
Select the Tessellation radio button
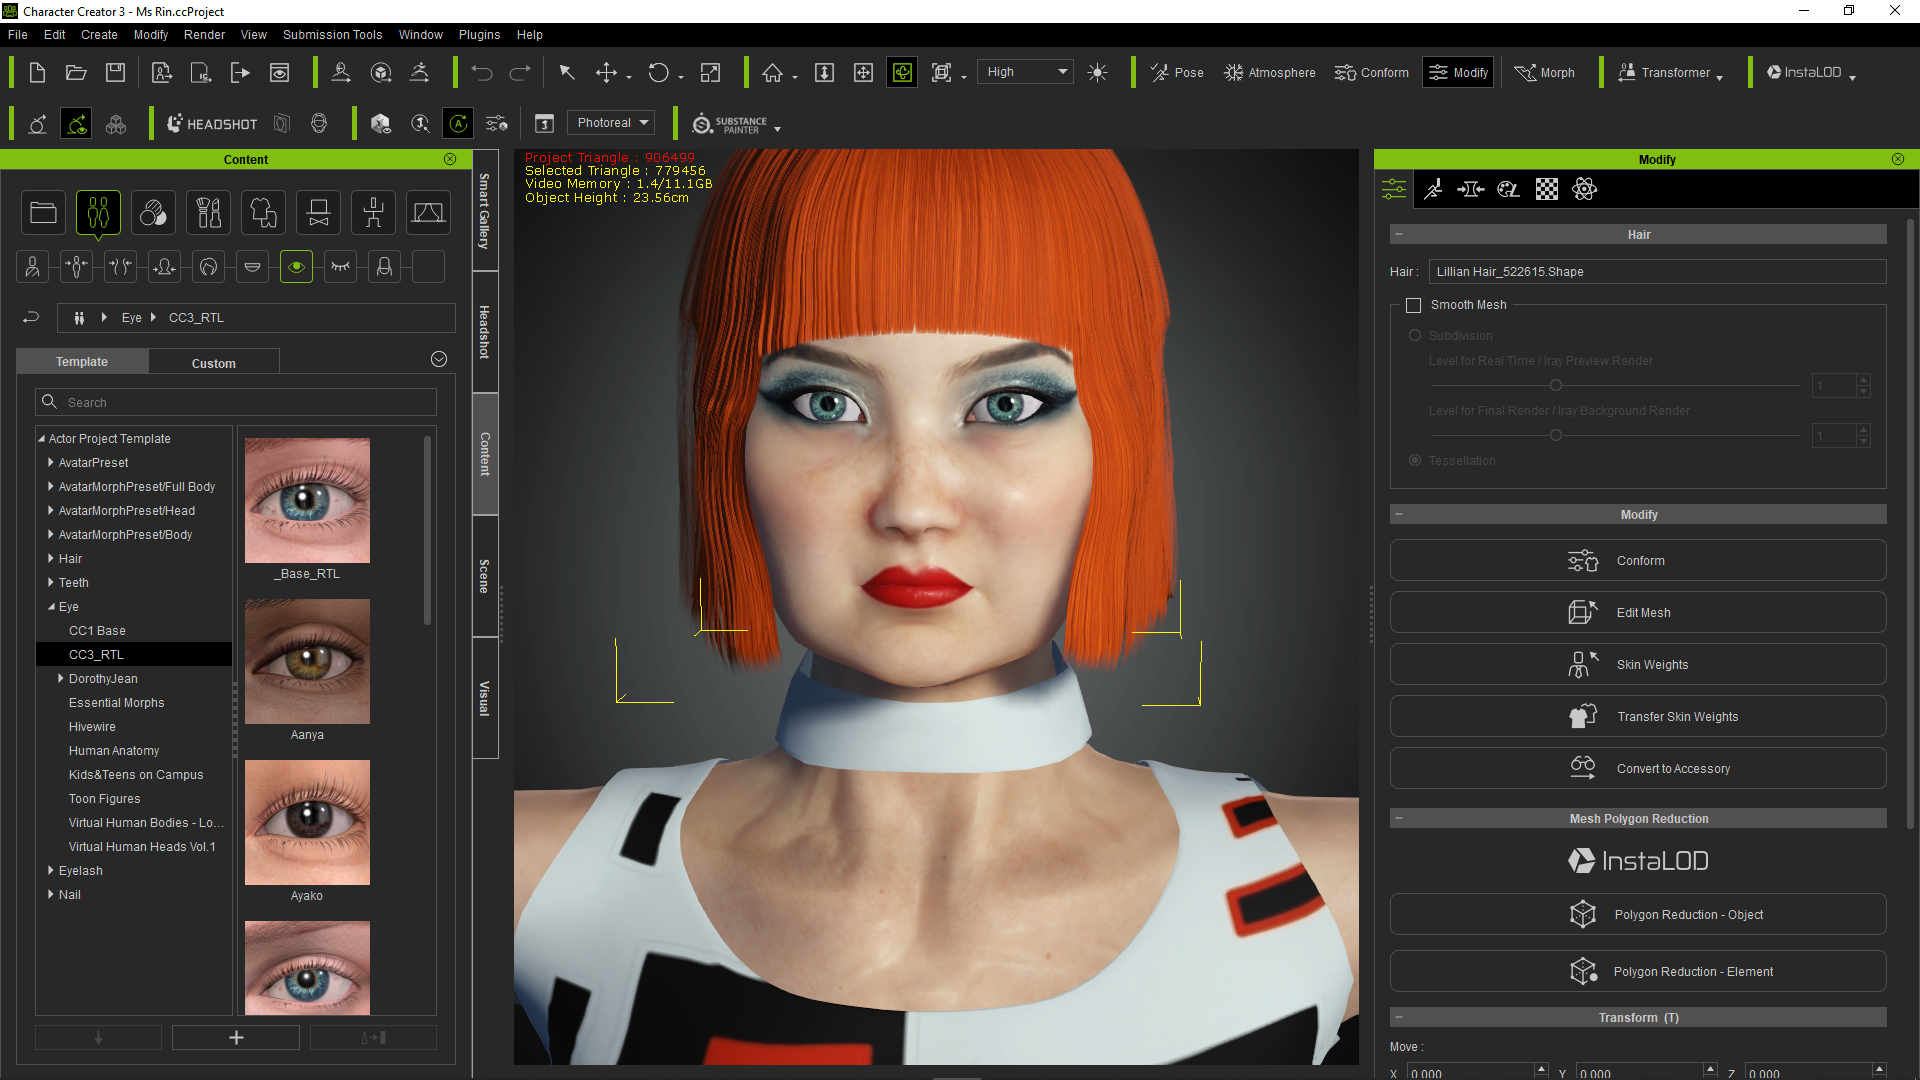(x=1415, y=461)
